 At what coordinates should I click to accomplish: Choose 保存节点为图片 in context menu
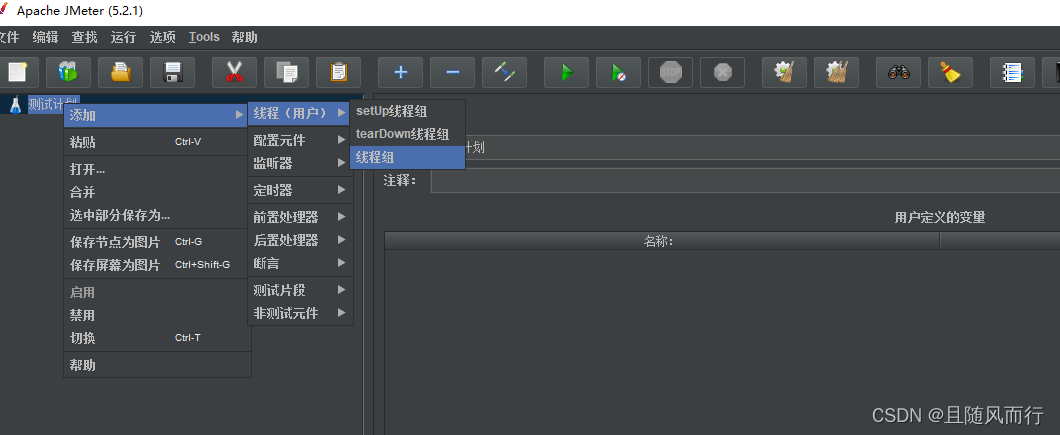156,242
